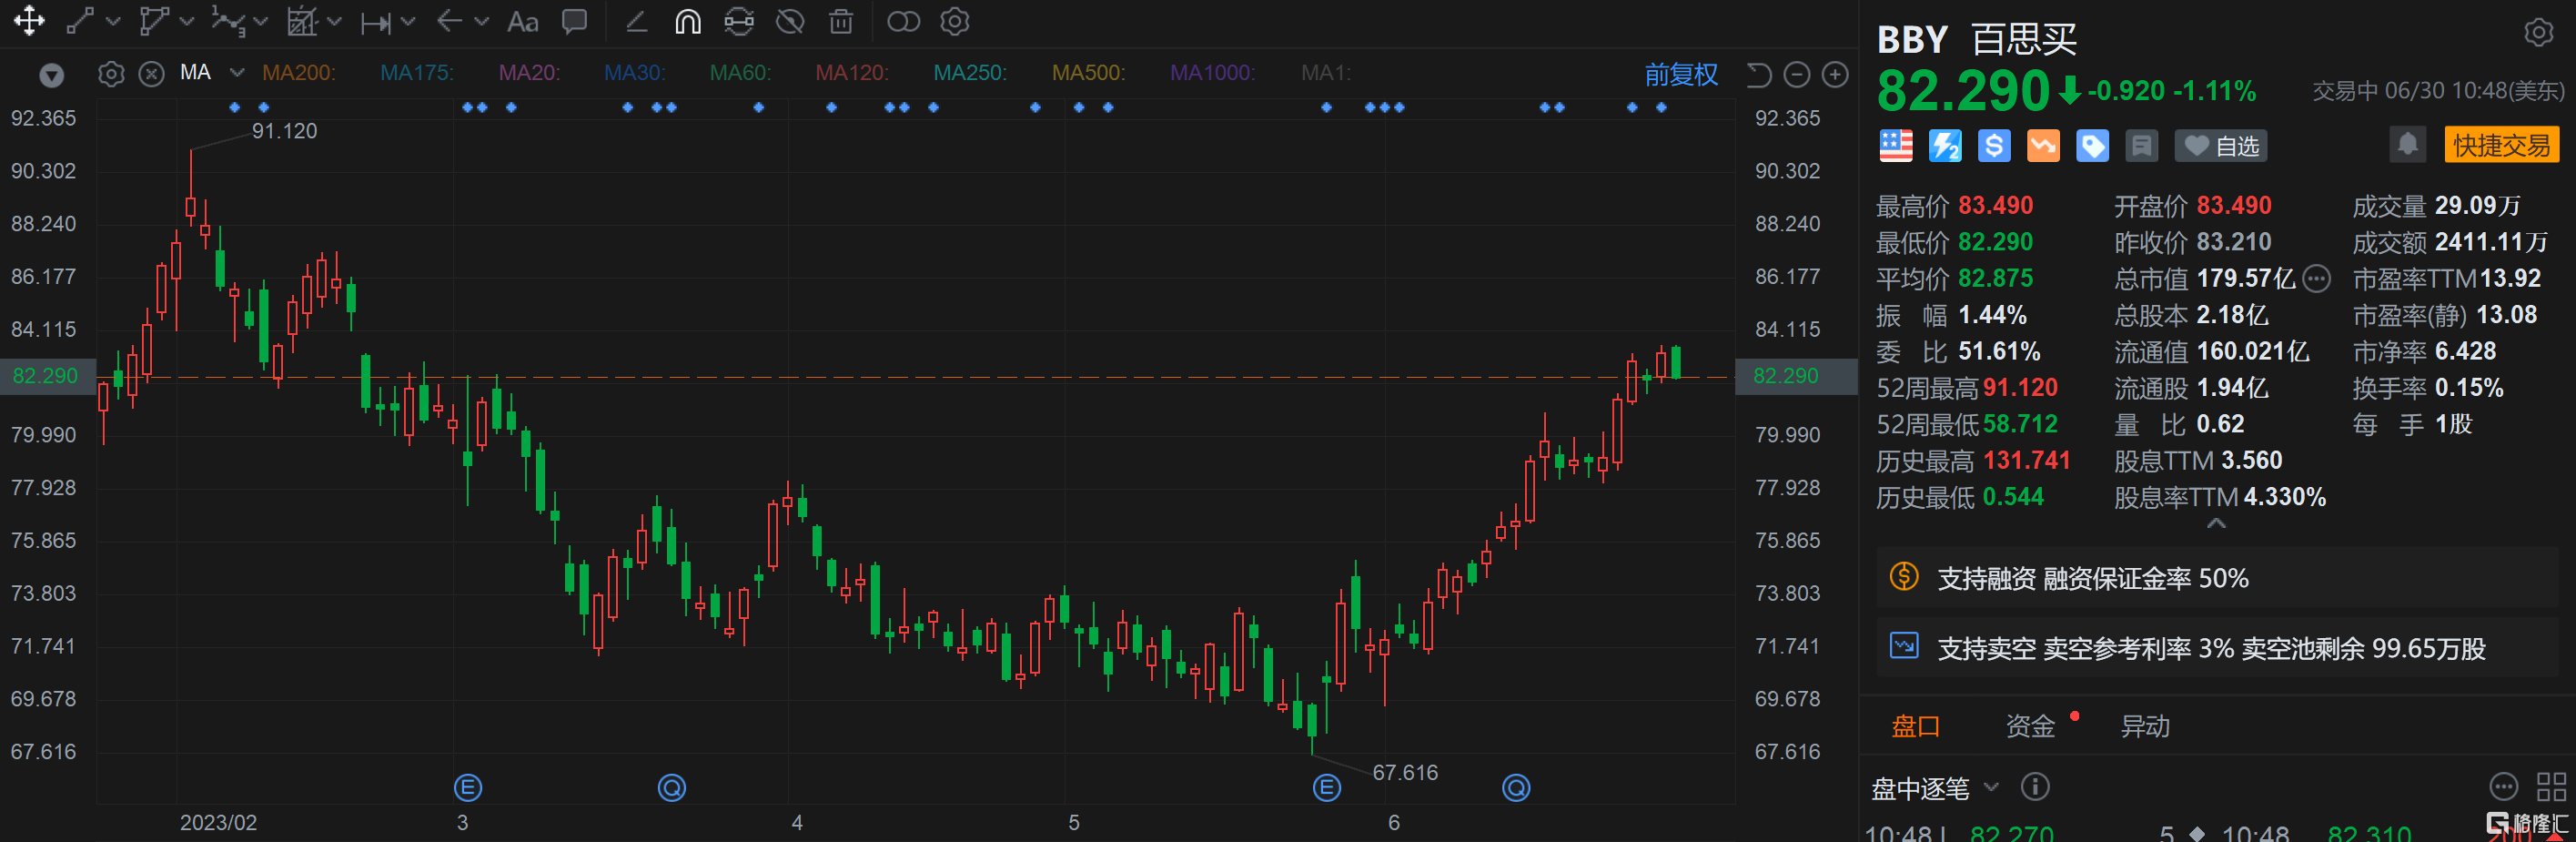Open MA indicator settings gear

[x=111, y=74]
